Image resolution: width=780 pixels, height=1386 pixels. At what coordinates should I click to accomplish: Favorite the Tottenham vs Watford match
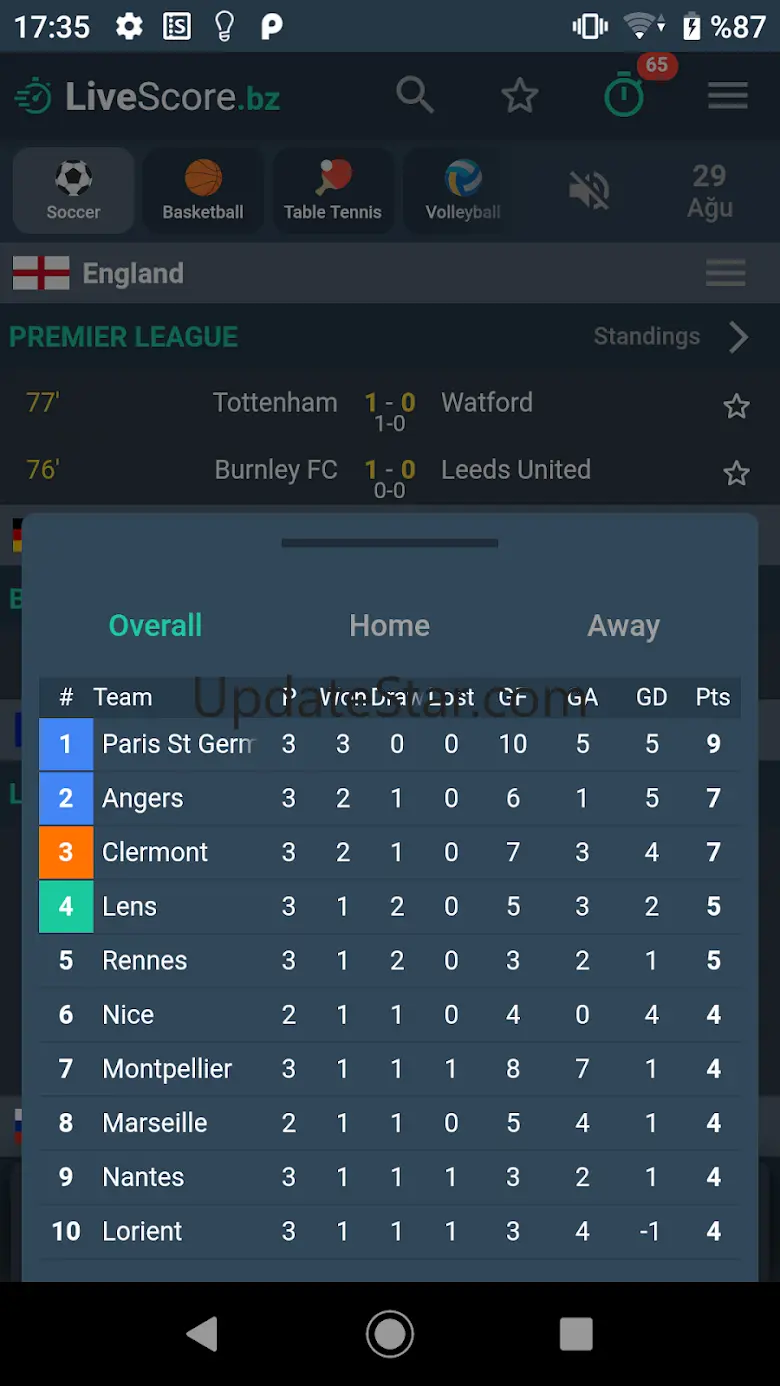pos(736,406)
